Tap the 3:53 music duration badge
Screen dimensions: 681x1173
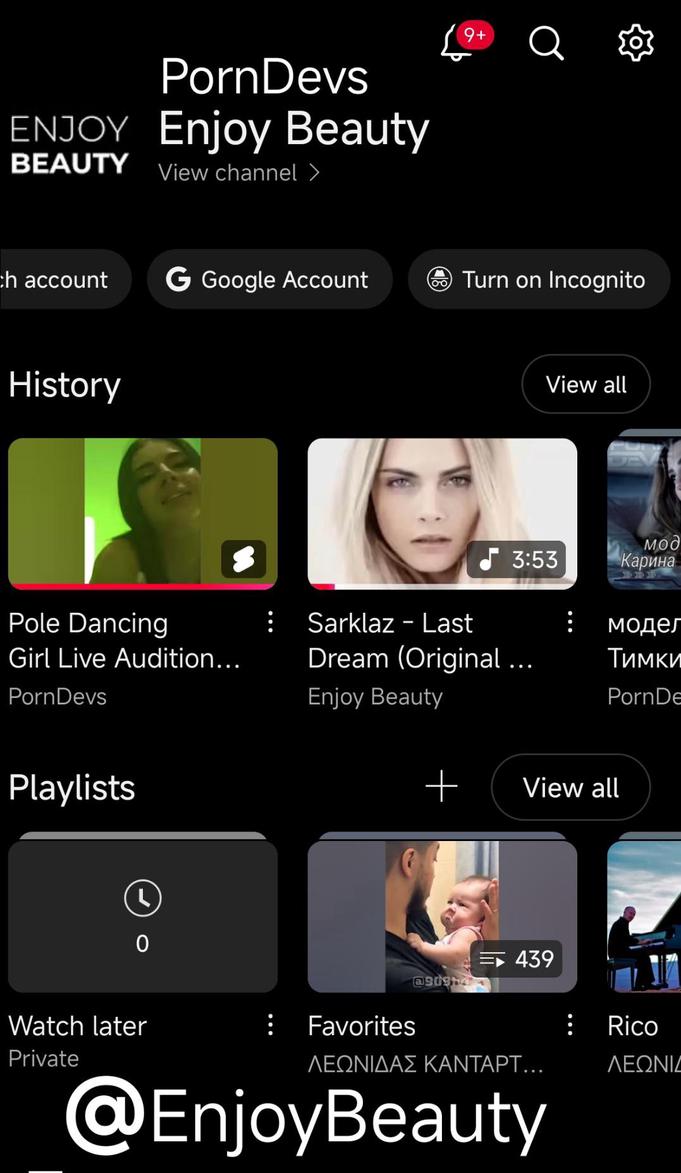click(x=517, y=559)
